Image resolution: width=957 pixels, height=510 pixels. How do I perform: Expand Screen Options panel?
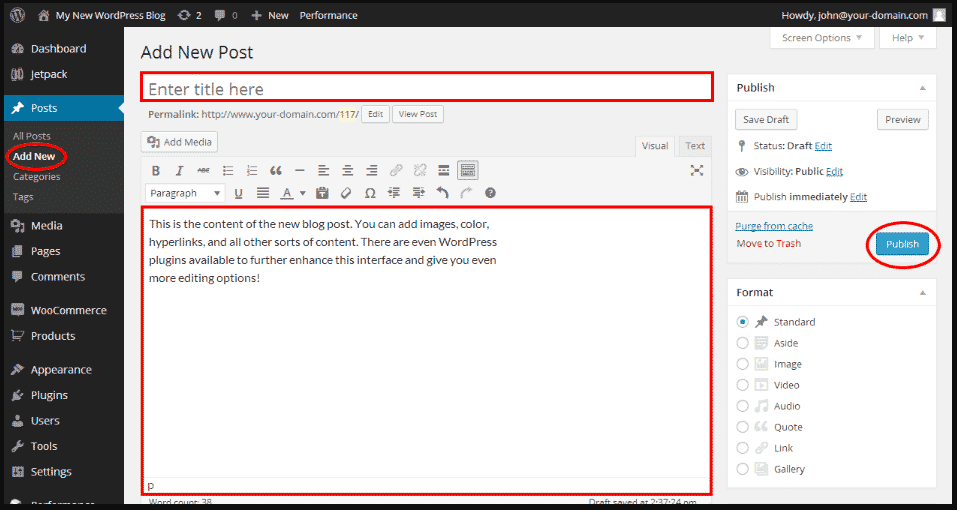coord(822,38)
